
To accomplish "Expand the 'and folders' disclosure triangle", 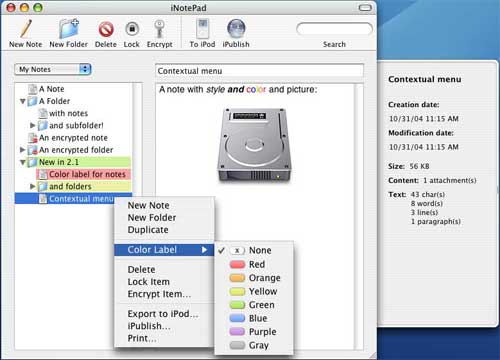I will pyautogui.click(x=33, y=186).
